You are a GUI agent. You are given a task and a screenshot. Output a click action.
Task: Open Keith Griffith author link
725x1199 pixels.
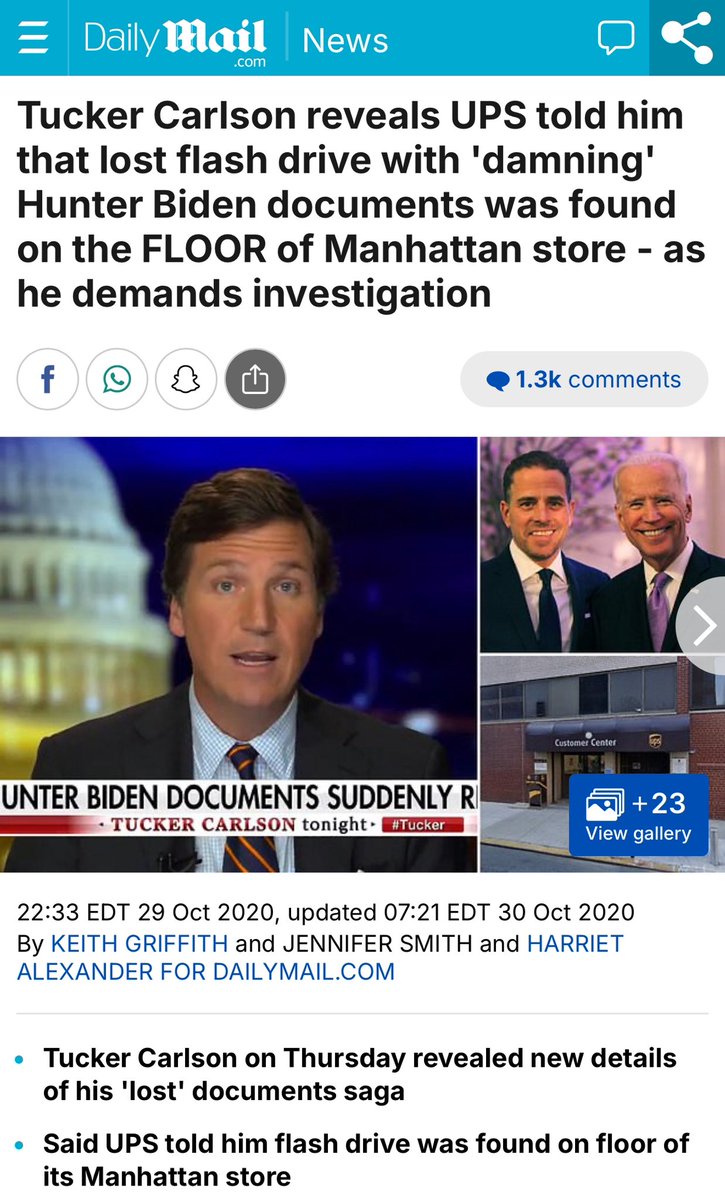coord(139,944)
